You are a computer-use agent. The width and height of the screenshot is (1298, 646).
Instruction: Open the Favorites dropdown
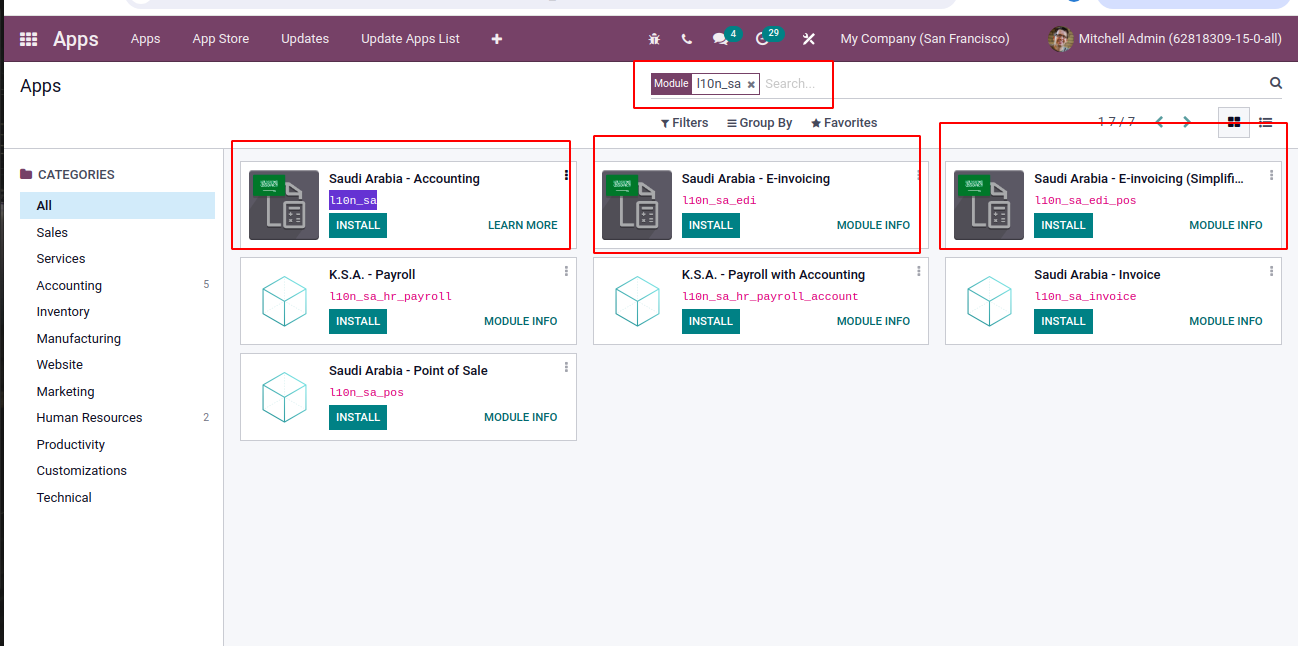click(844, 123)
